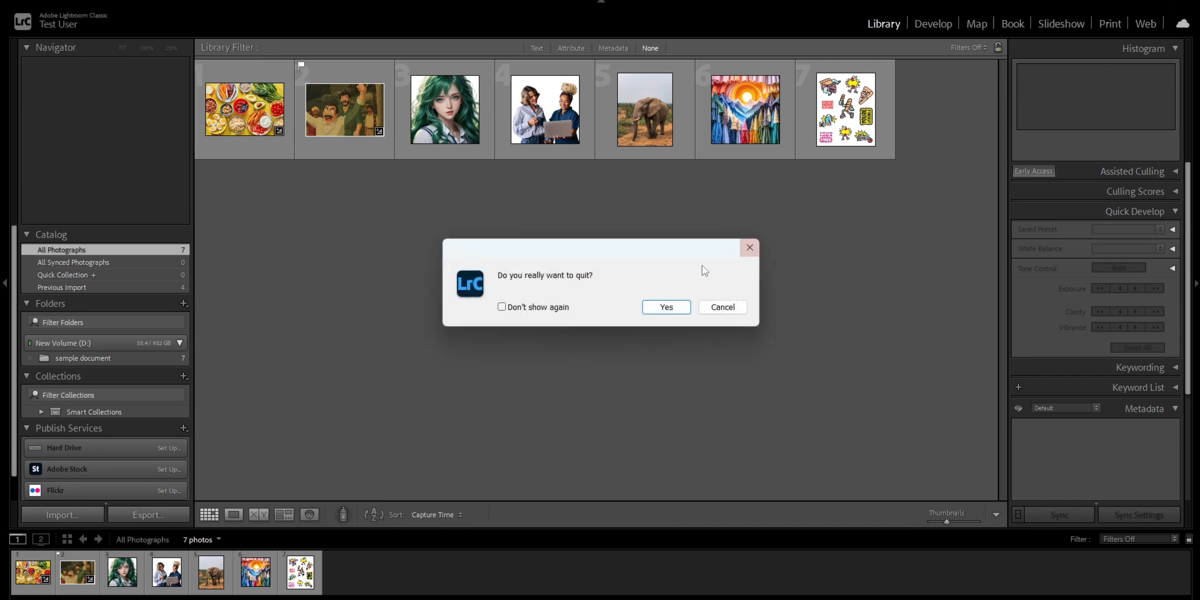Collapse the Histogram panel
The width and height of the screenshot is (1200, 600).
click(x=1175, y=48)
